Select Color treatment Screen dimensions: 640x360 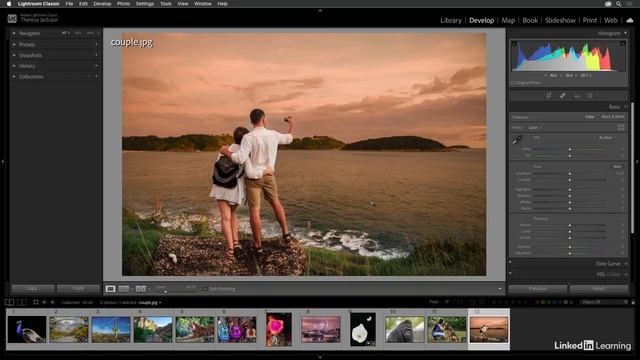click(590, 117)
